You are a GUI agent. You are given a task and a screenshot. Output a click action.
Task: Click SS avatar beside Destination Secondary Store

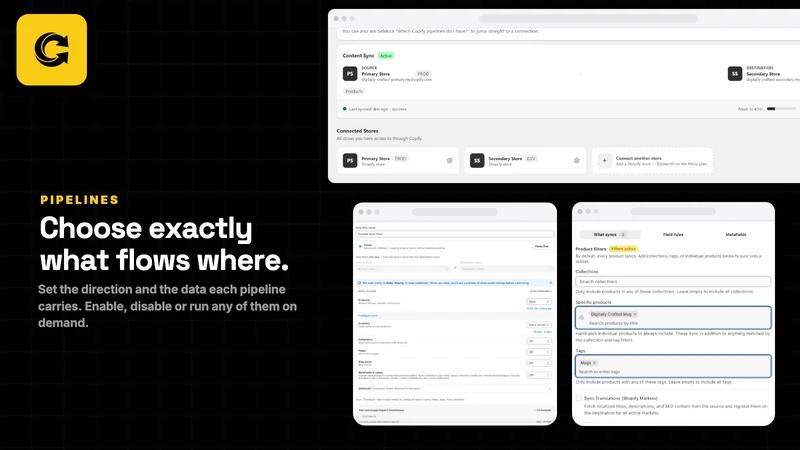pyautogui.click(x=735, y=74)
